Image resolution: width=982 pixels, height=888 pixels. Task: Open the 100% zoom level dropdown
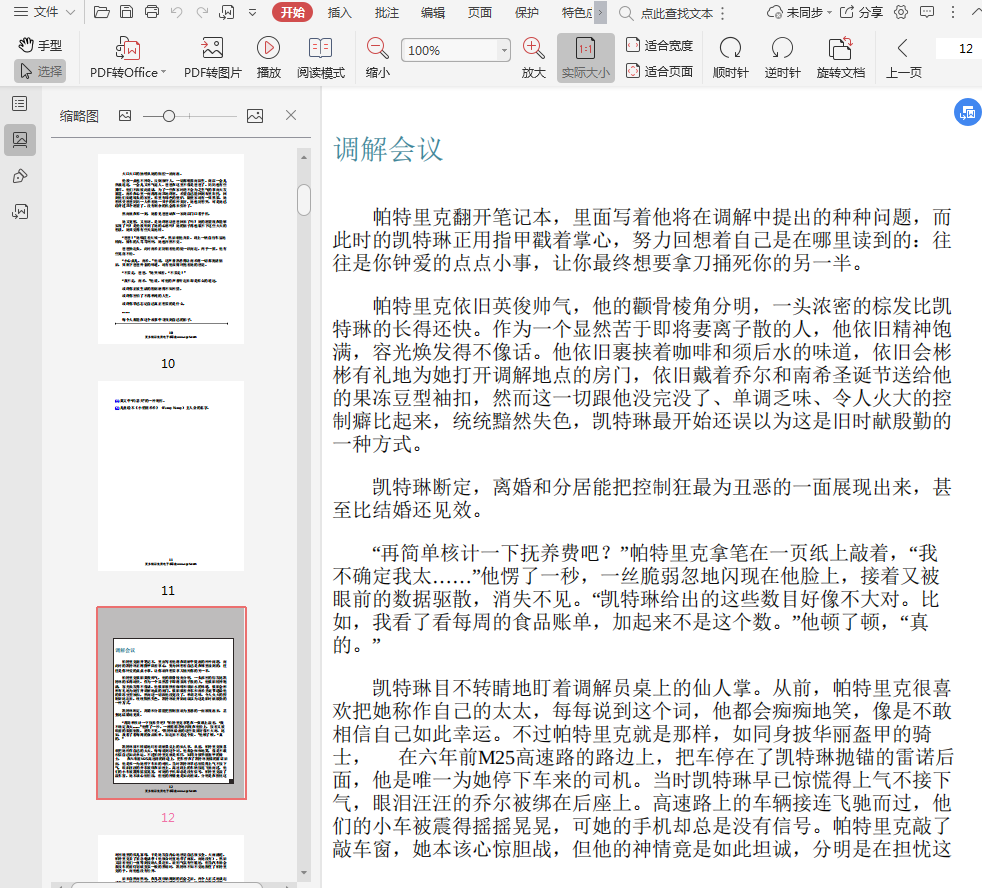(504, 50)
